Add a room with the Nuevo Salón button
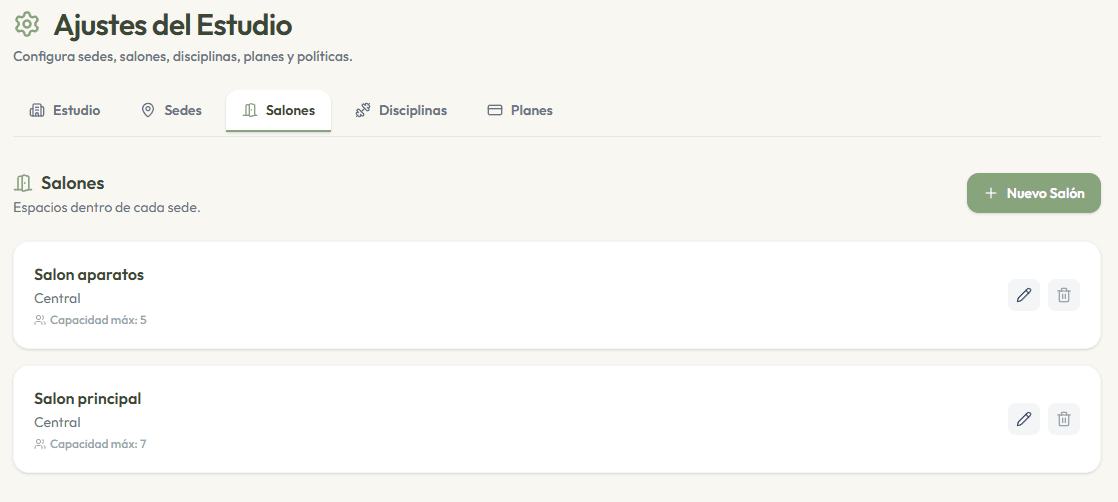The image size is (1118, 502). point(1034,193)
